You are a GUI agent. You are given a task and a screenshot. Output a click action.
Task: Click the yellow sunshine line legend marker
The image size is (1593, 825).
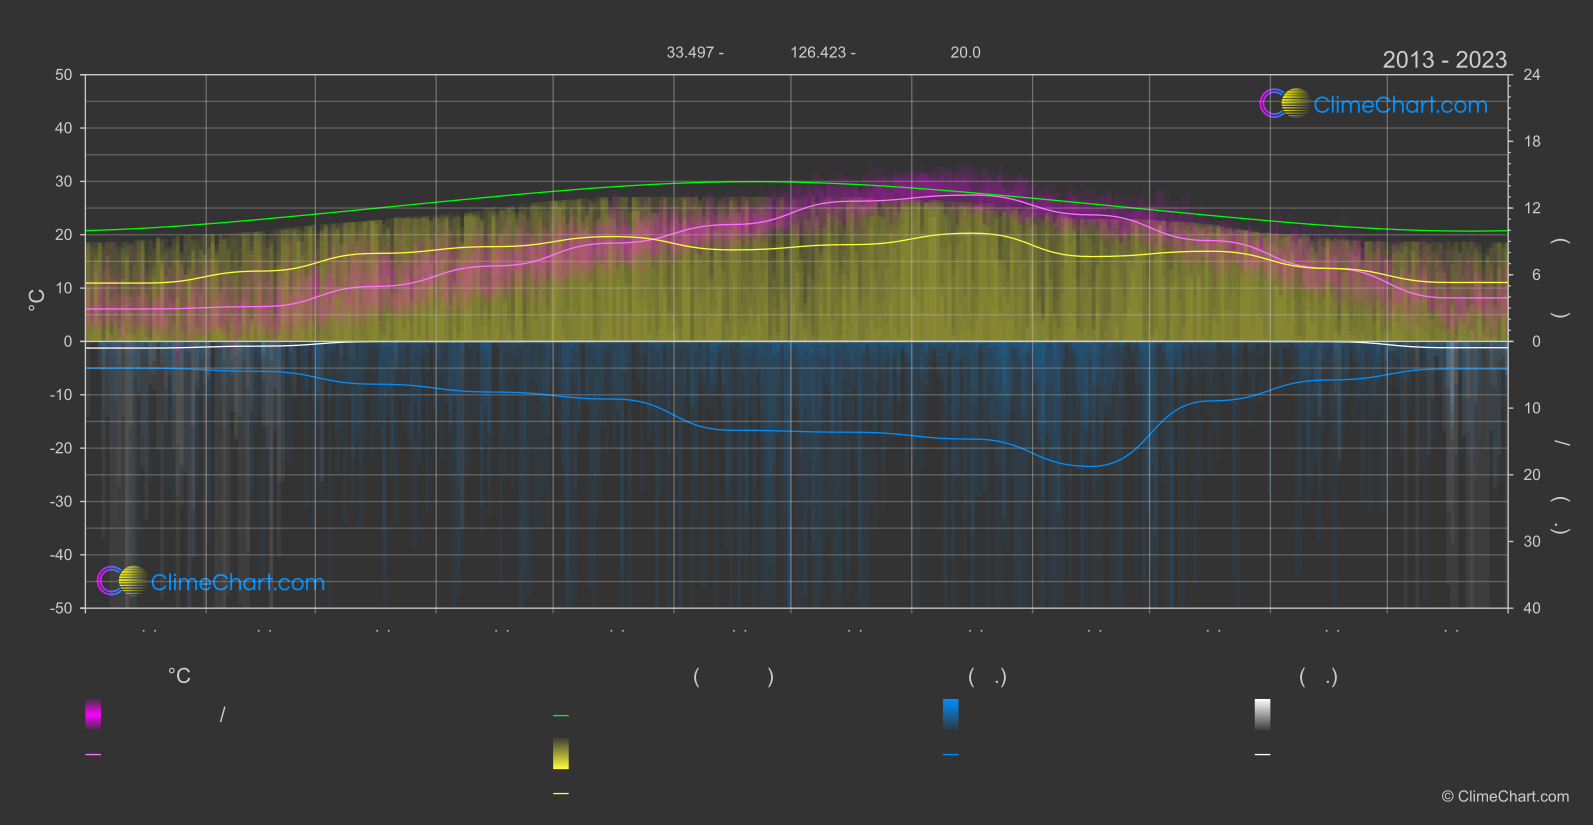(561, 793)
